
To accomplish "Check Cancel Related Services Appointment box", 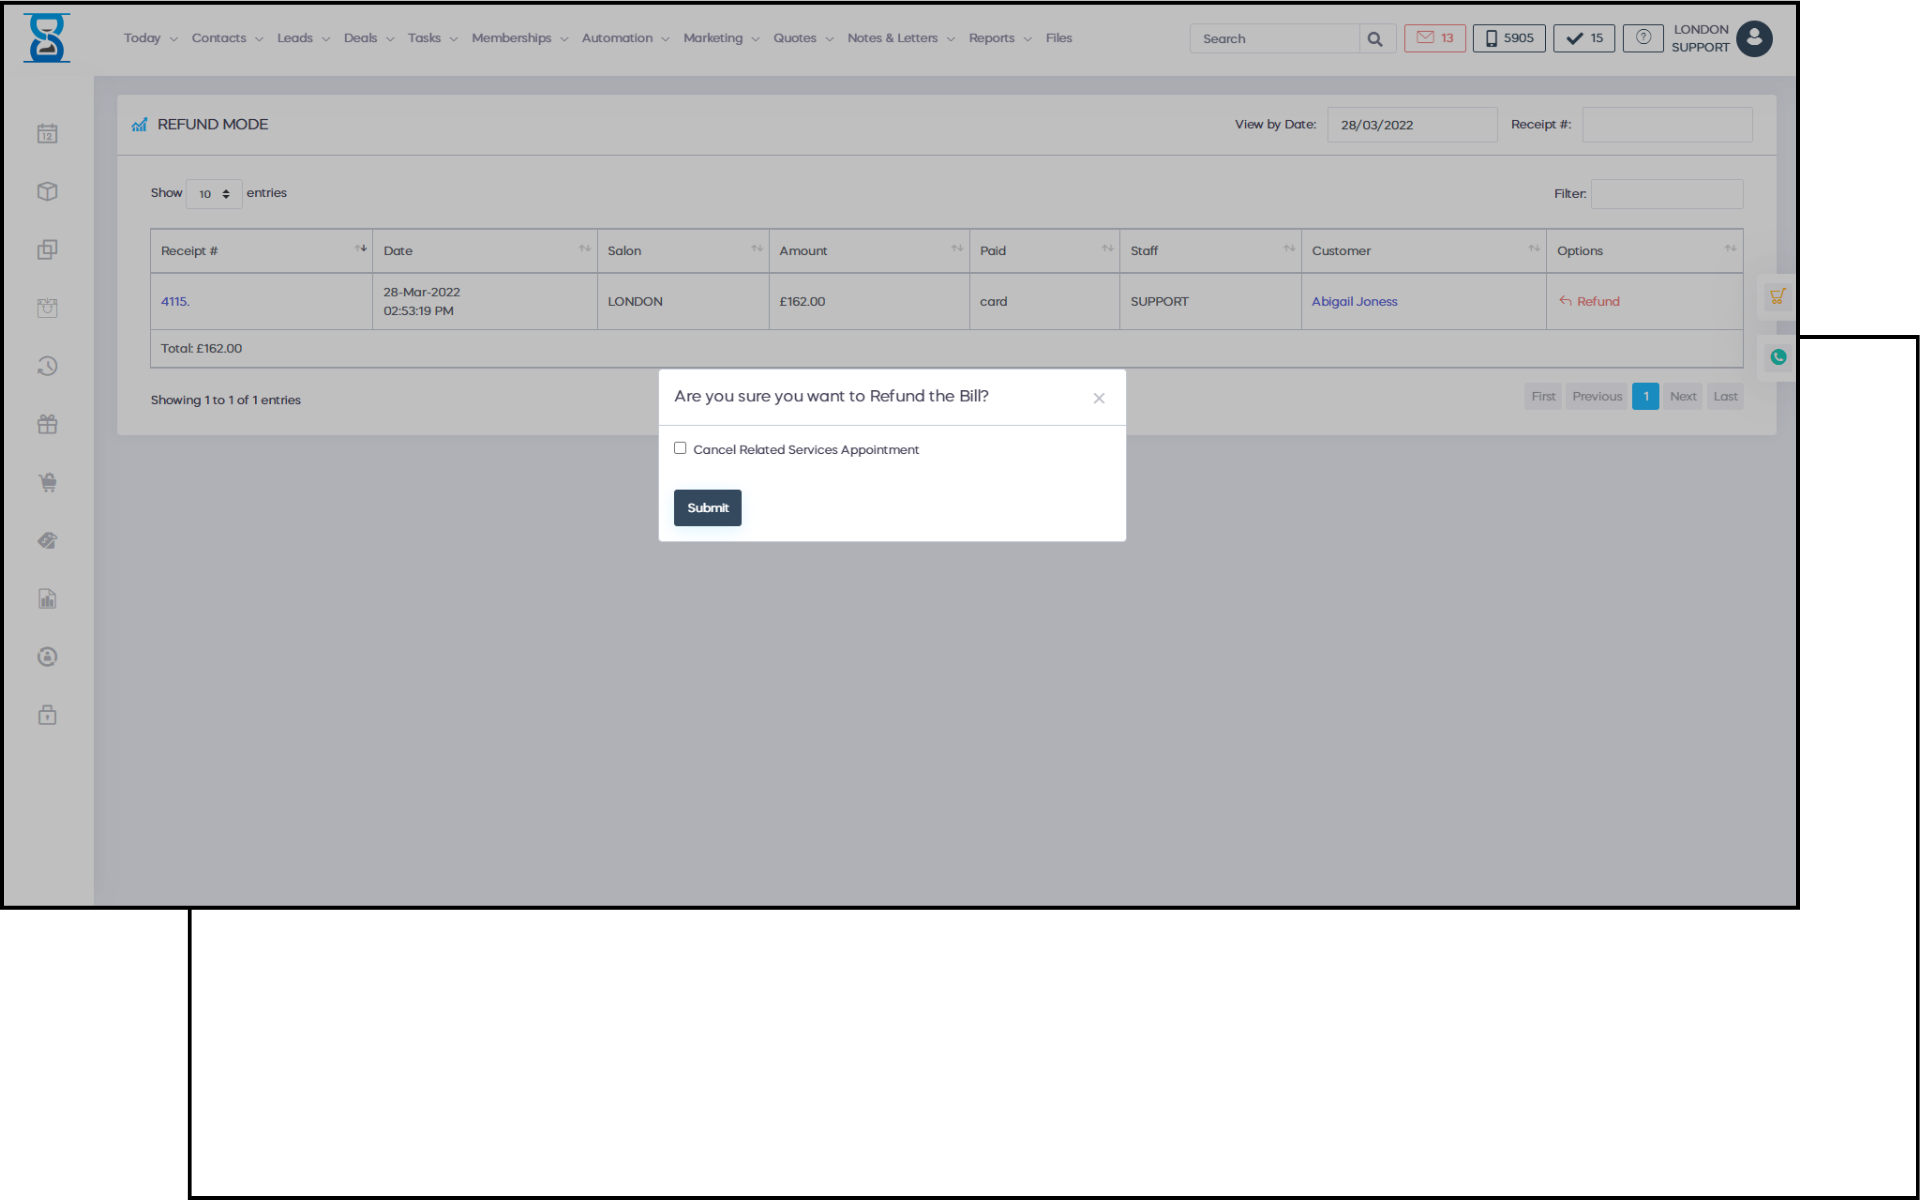I will 680,448.
